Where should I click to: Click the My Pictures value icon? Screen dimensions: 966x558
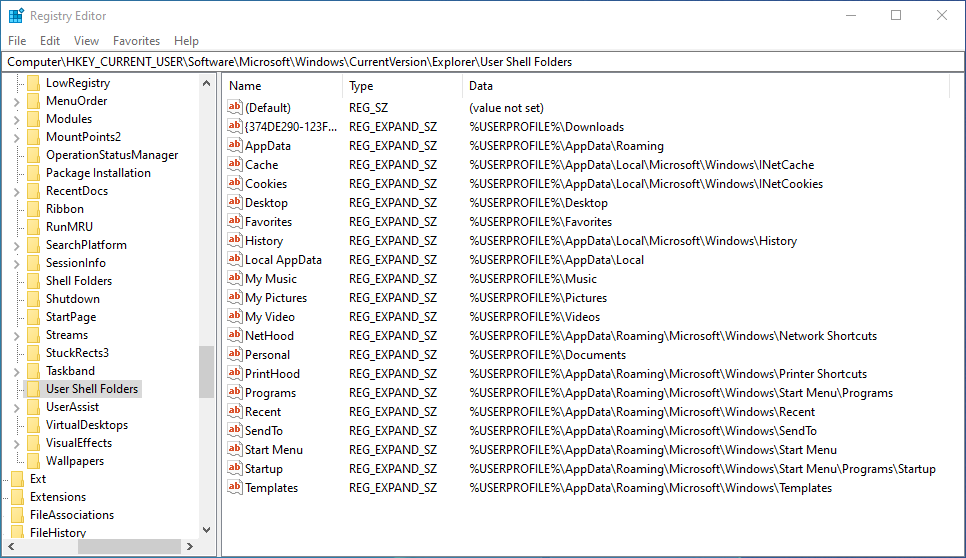(234, 297)
